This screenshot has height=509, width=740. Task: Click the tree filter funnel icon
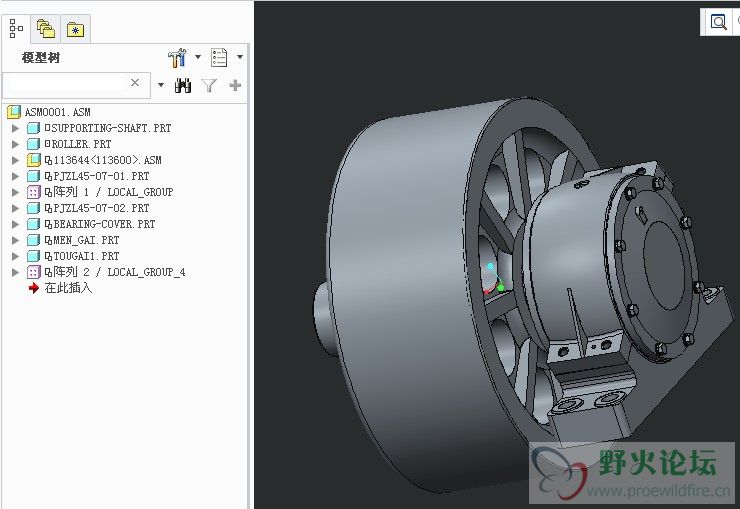click(x=209, y=85)
